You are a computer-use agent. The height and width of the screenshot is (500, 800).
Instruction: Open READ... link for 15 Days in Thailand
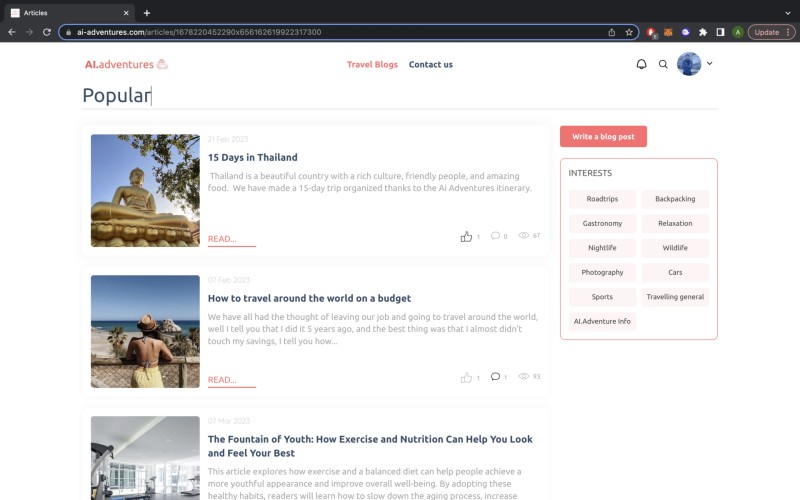[x=231, y=239]
